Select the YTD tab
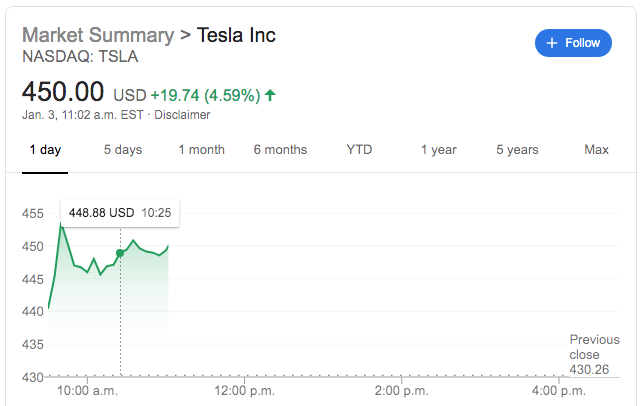The height and width of the screenshot is (406, 642). click(359, 150)
